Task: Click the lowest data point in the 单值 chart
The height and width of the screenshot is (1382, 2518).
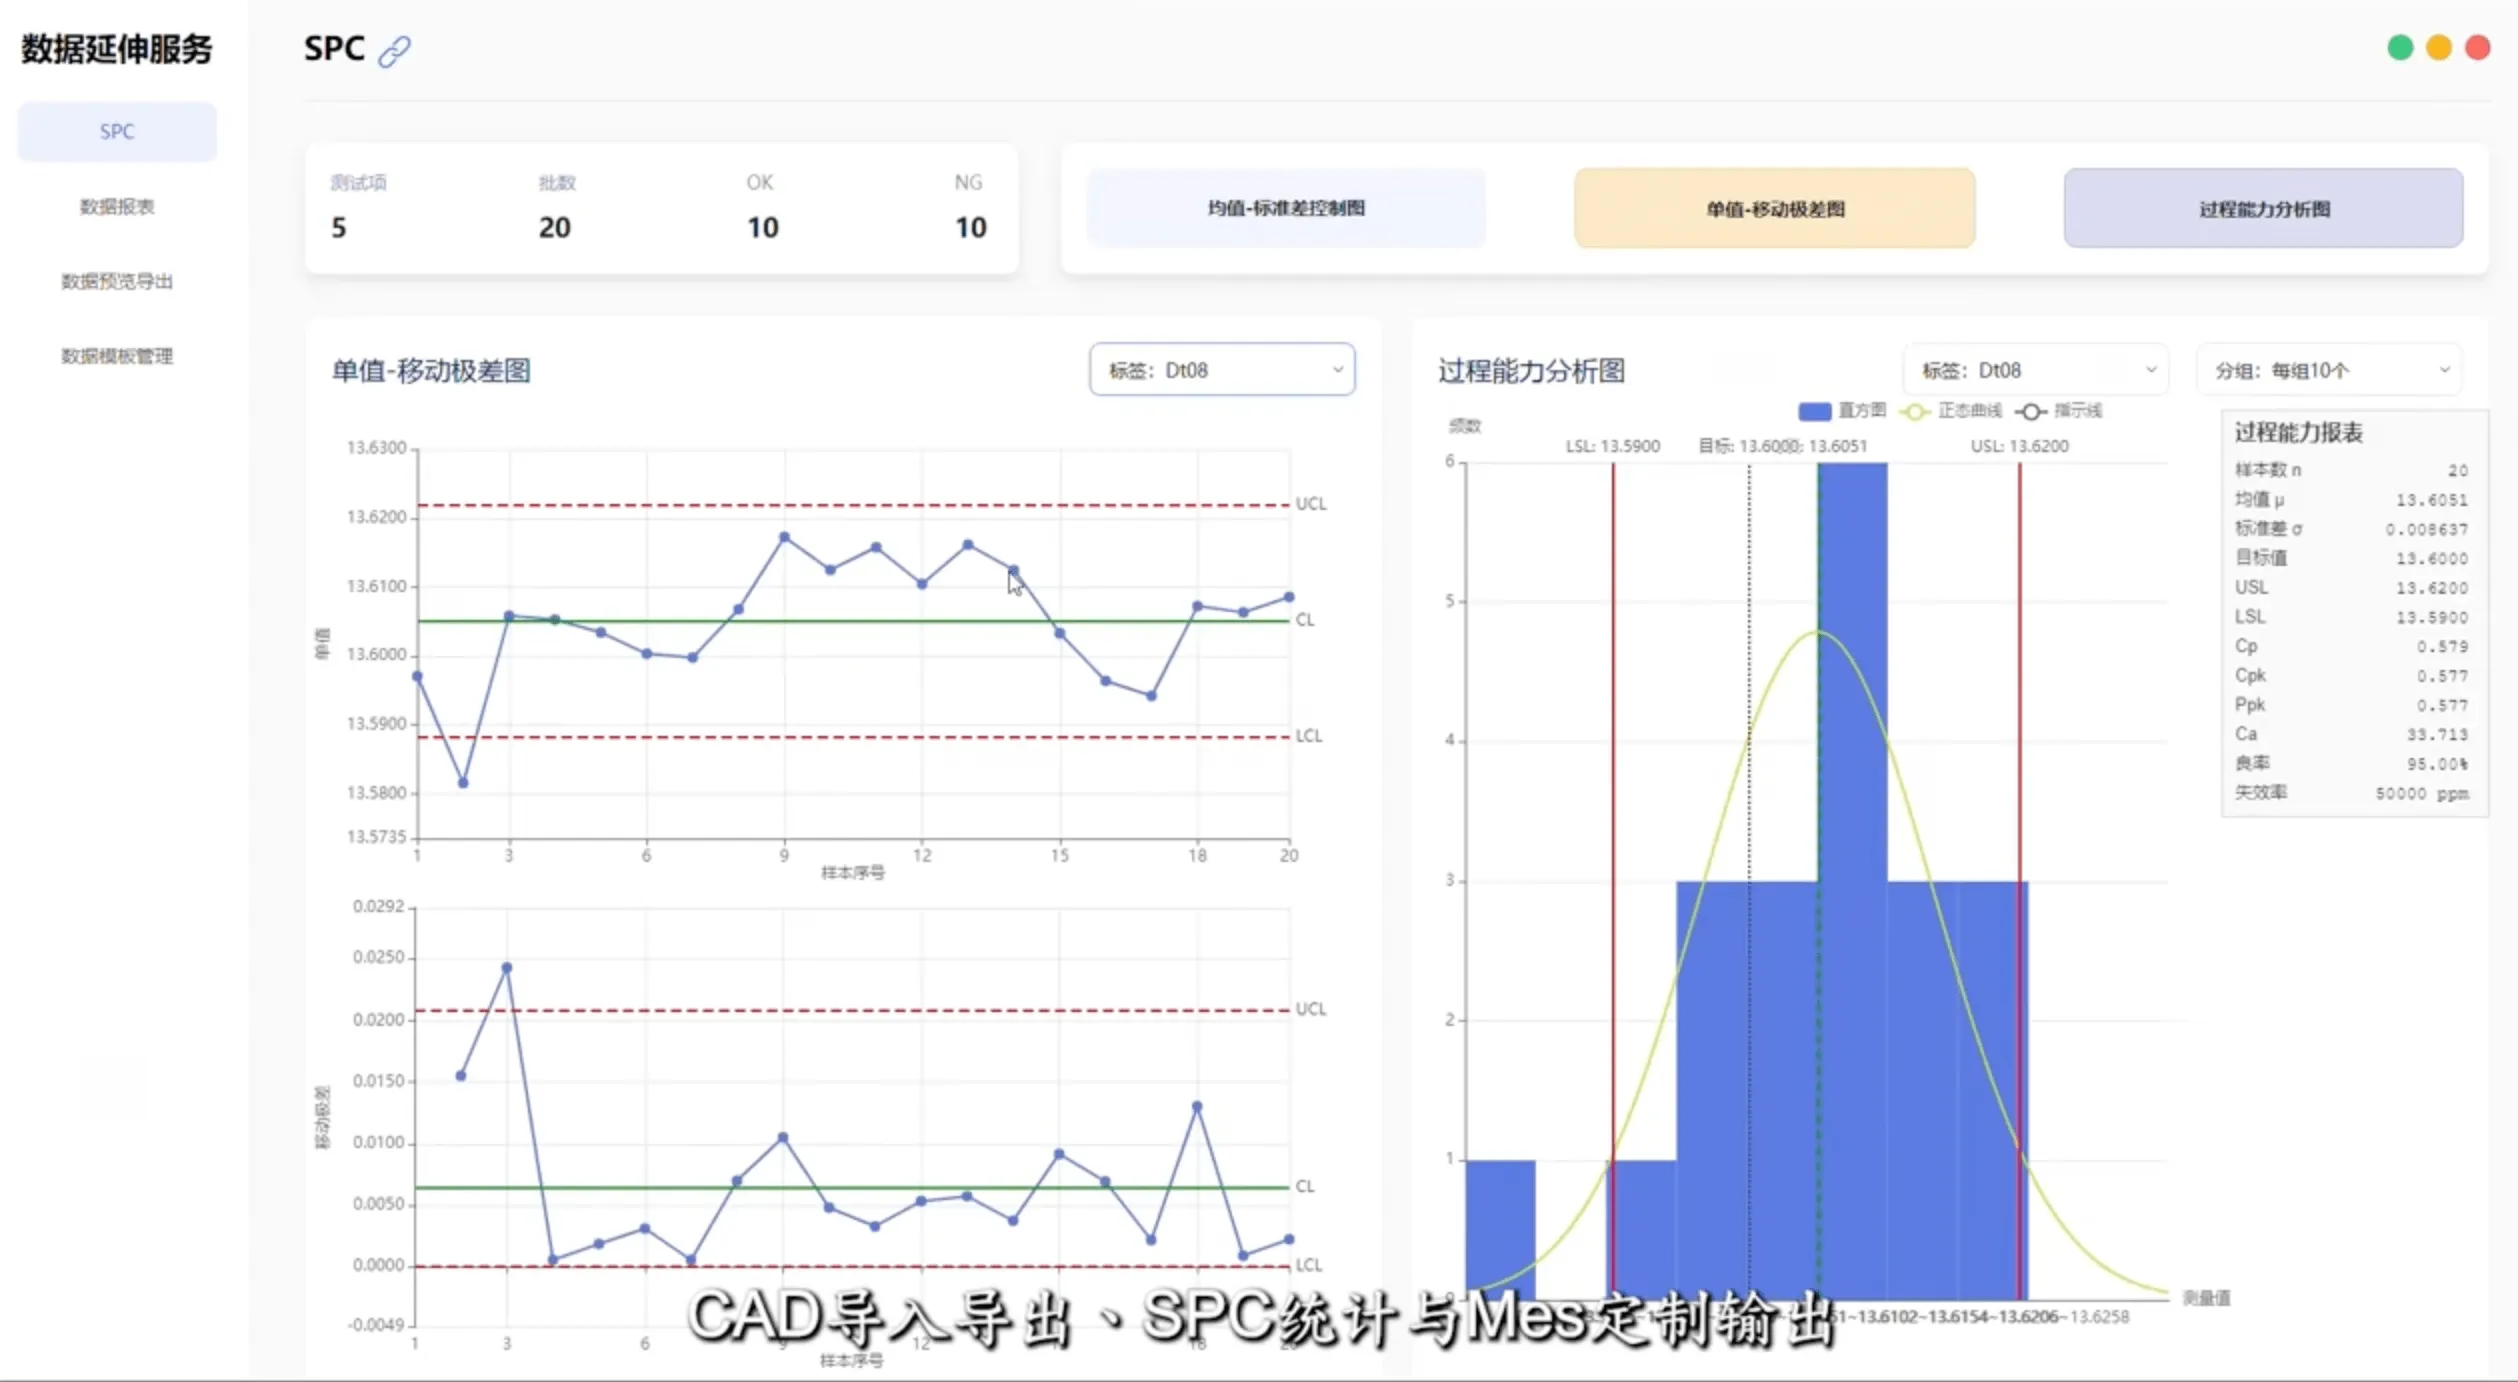Action: click(463, 783)
